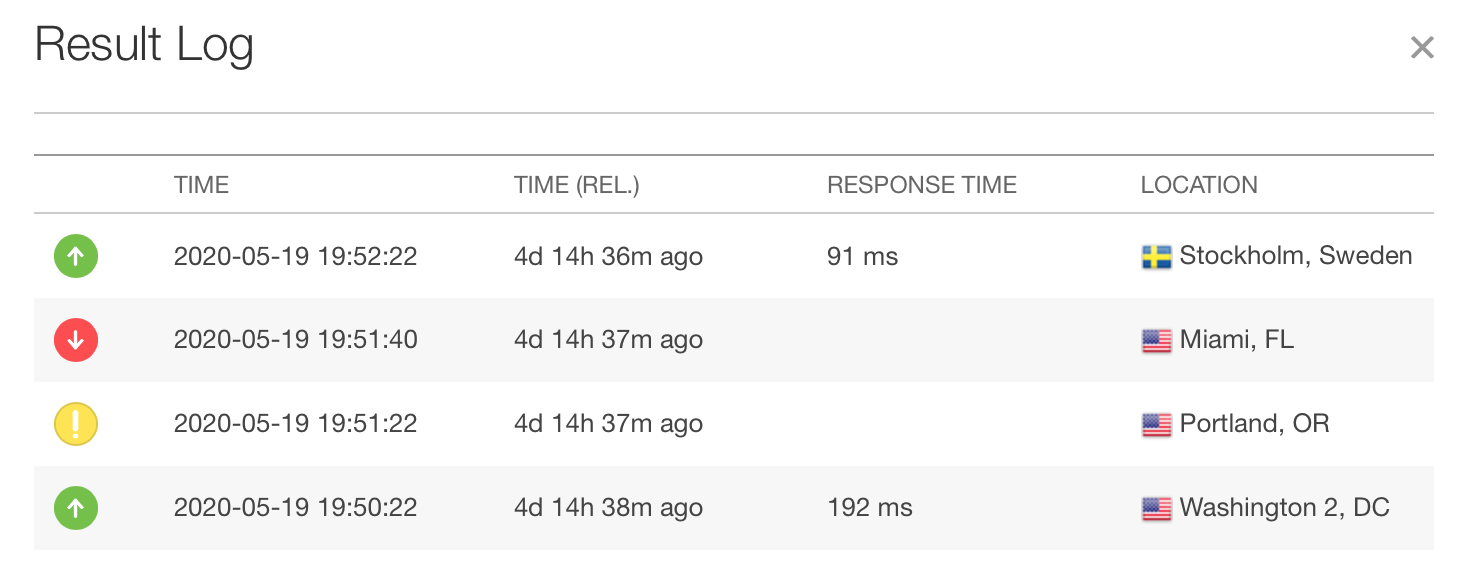The width and height of the screenshot is (1470, 586).
Task: Click the US flag beside Portland, OR
Action: (x=1156, y=425)
